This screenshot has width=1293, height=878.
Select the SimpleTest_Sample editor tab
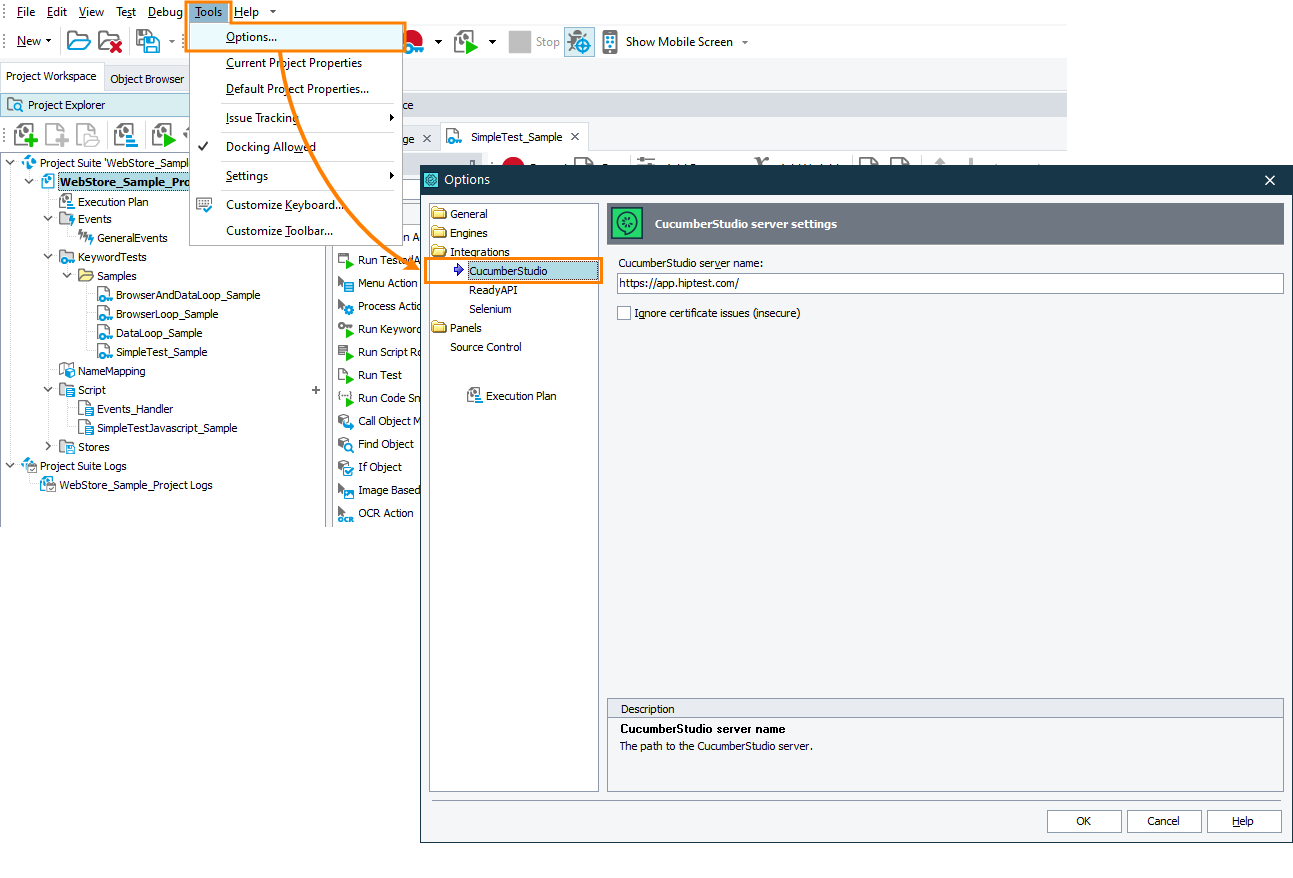(x=516, y=137)
